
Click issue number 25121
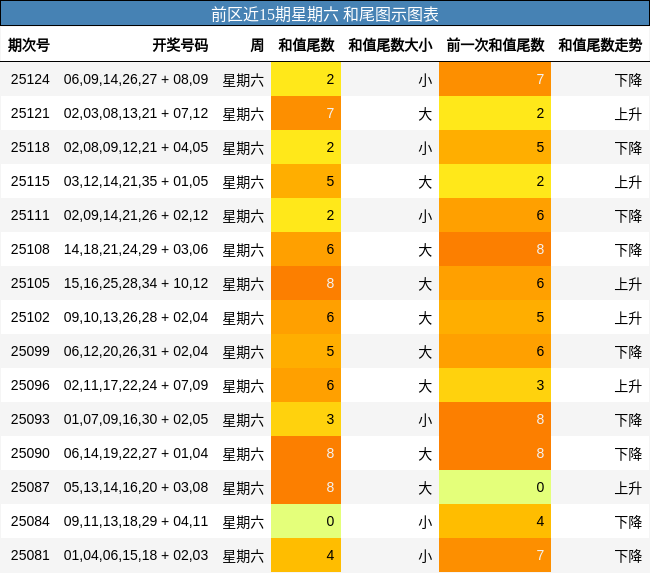(x=30, y=113)
